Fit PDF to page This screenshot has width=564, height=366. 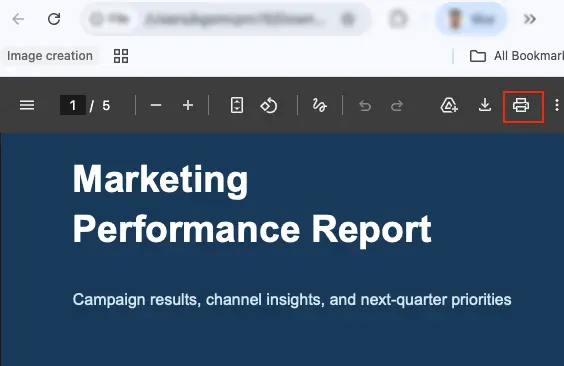point(237,105)
